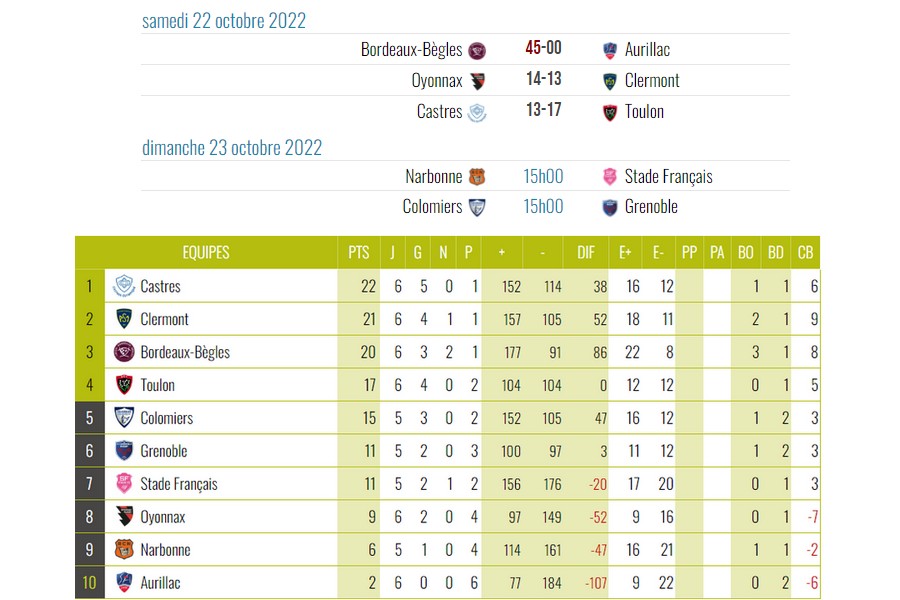Click the Oyonnax logo in the standings table

(x=125, y=517)
